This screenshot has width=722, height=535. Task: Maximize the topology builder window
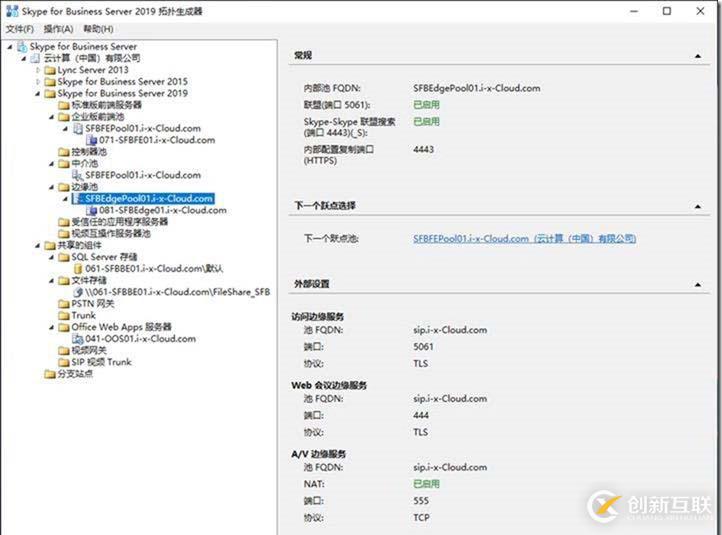667,11
